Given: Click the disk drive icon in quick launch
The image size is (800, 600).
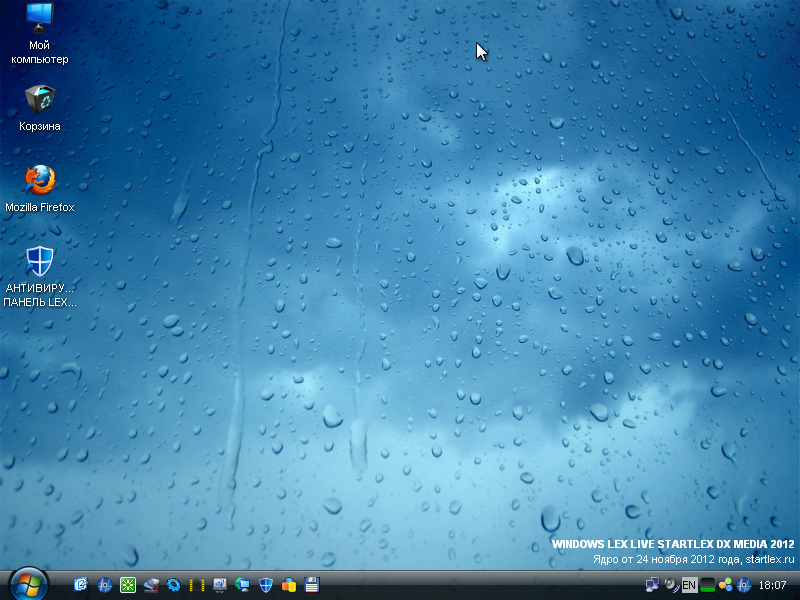Looking at the screenshot, I should (x=151, y=585).
